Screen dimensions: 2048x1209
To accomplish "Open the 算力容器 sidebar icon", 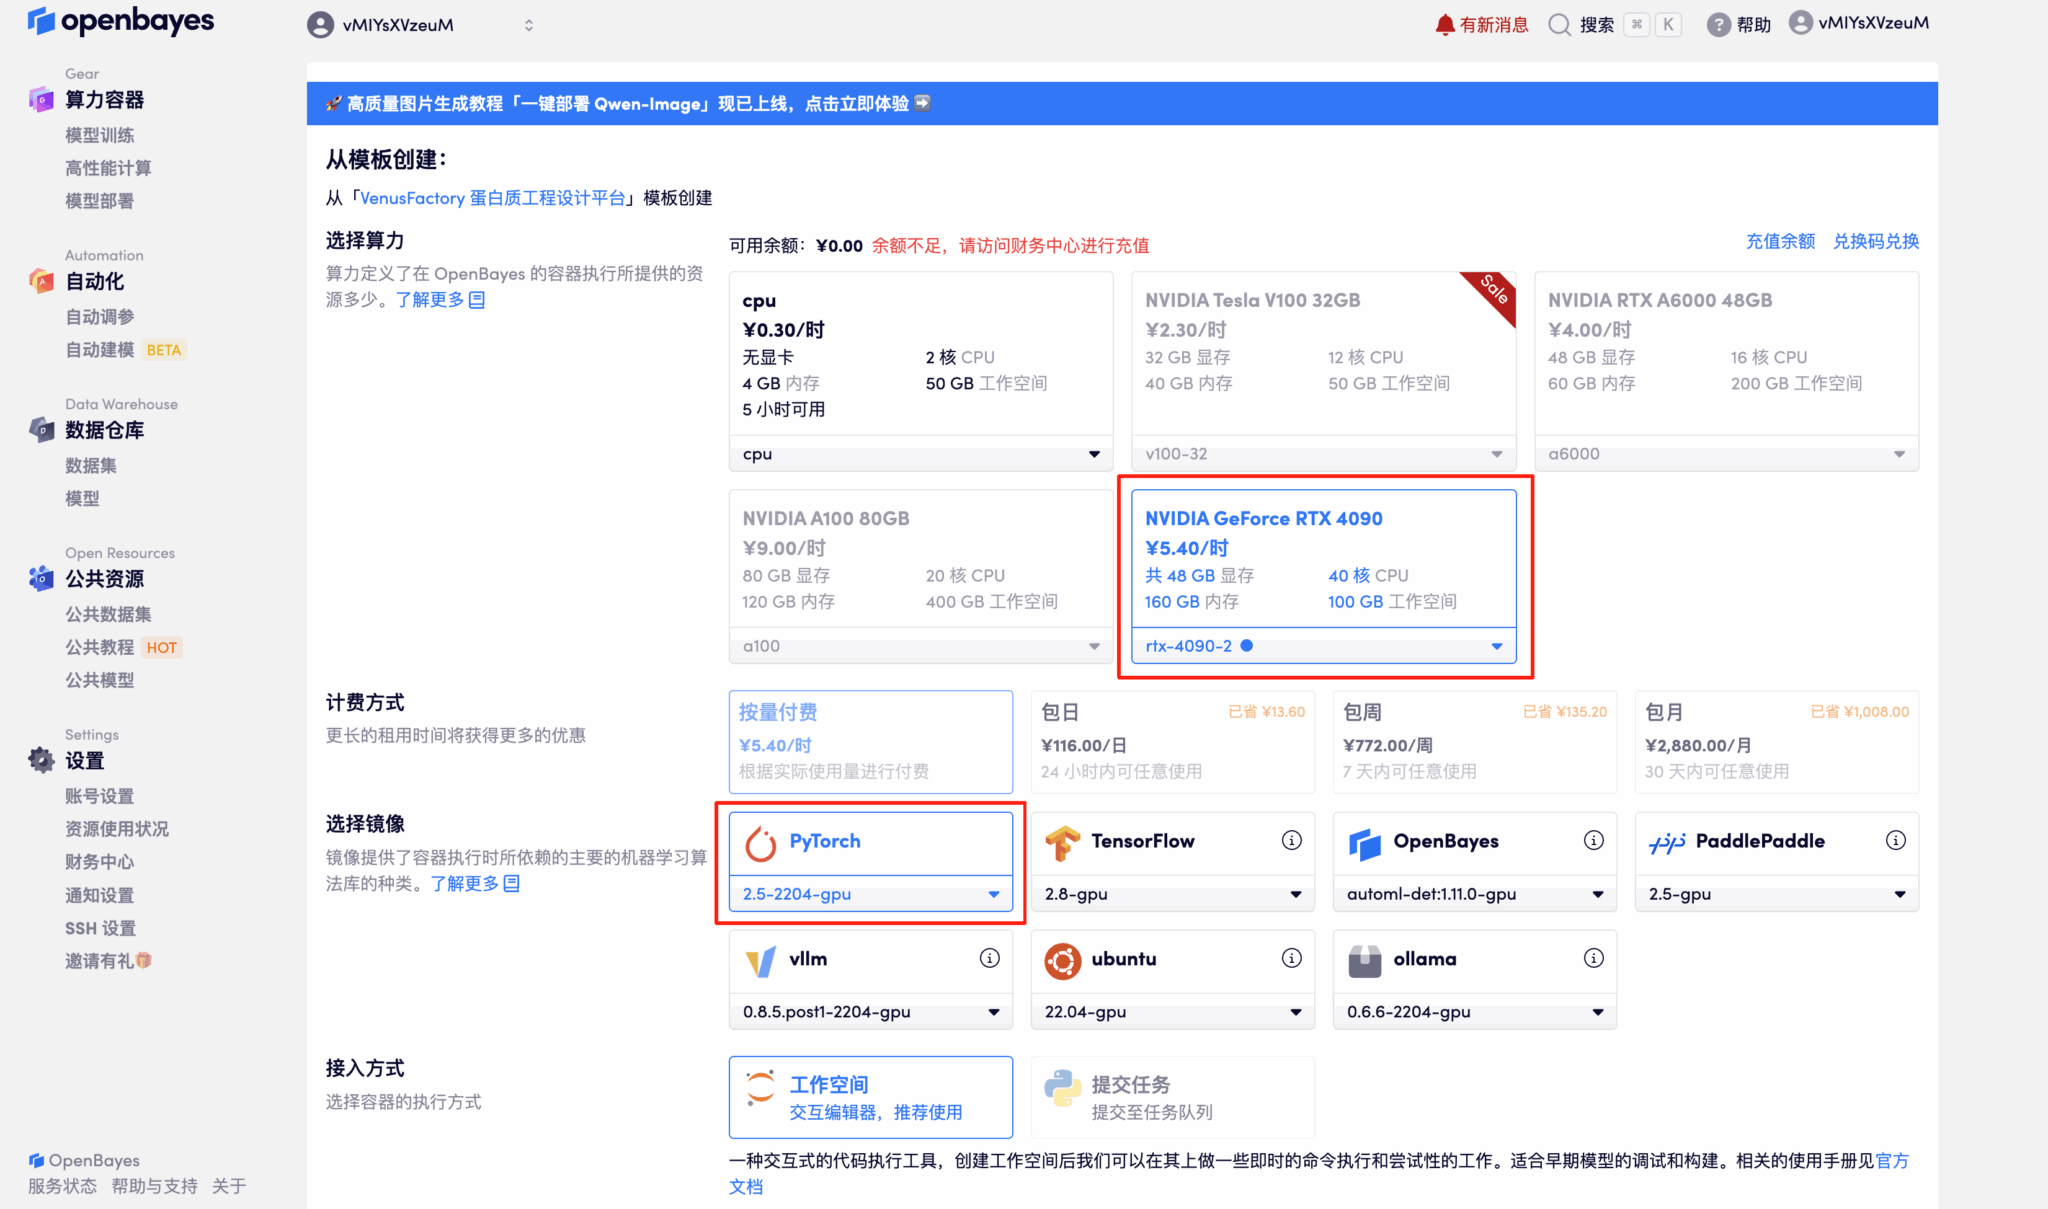I will tap(40, 99).
